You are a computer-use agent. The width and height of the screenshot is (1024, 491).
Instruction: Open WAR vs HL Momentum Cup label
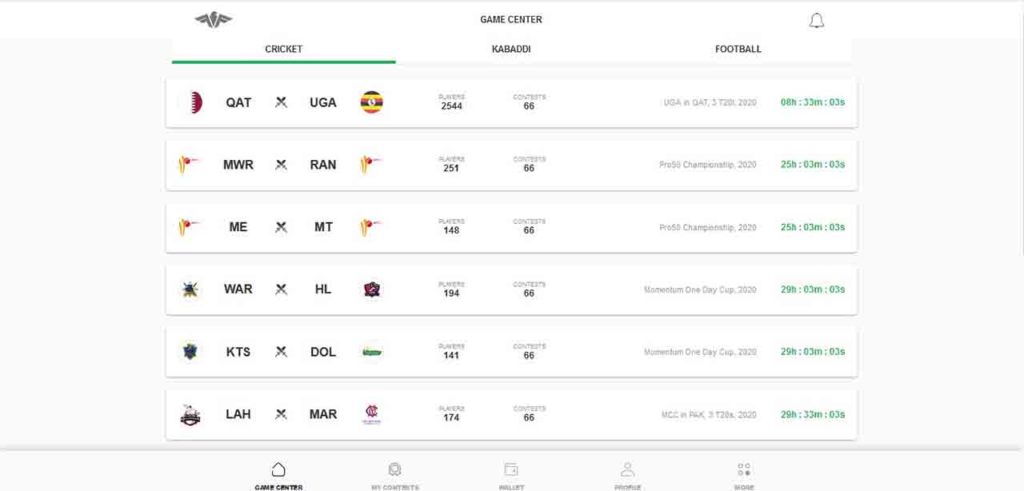click(x=700, y=289)
